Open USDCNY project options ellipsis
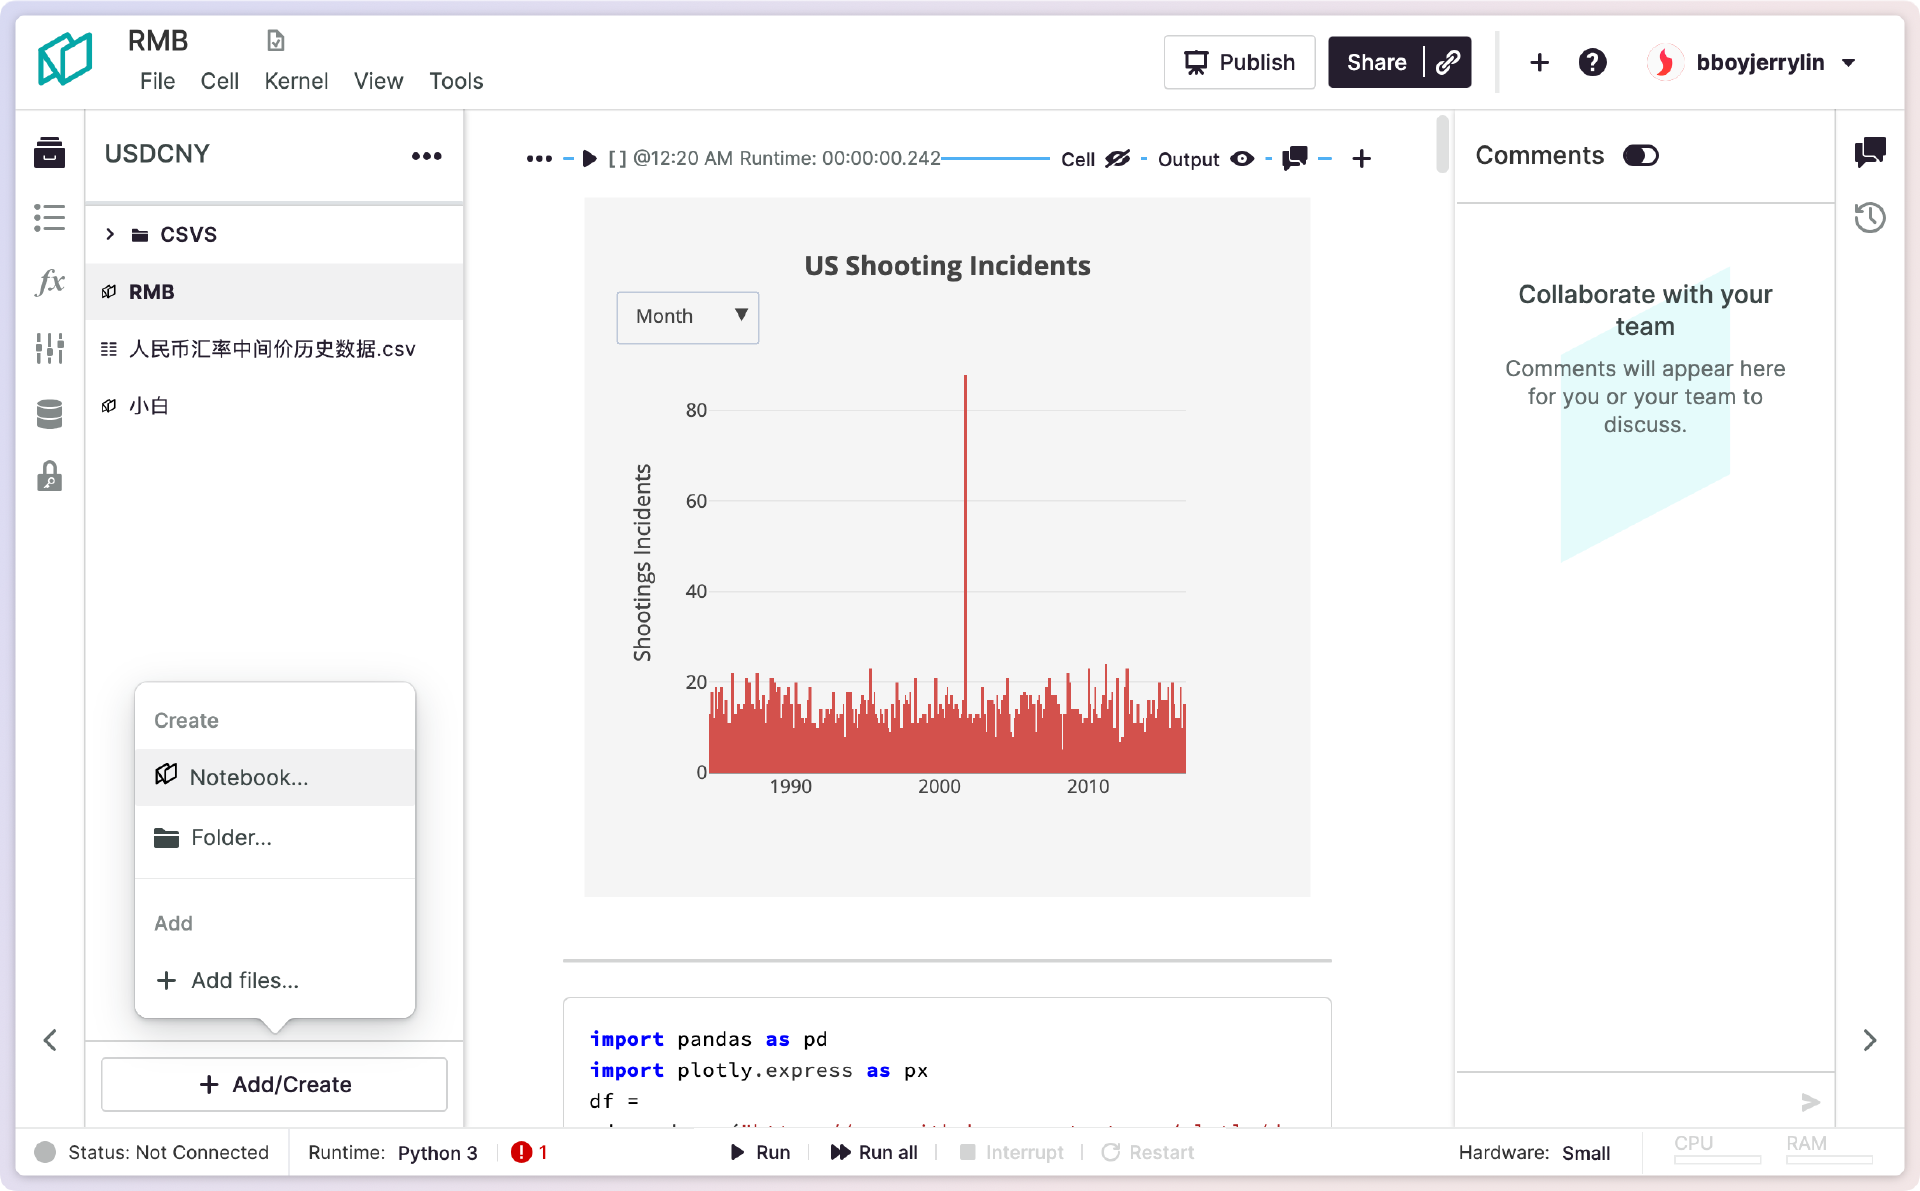The image size is (1920, 1191). pyautogui.click(x=427, y=156)
